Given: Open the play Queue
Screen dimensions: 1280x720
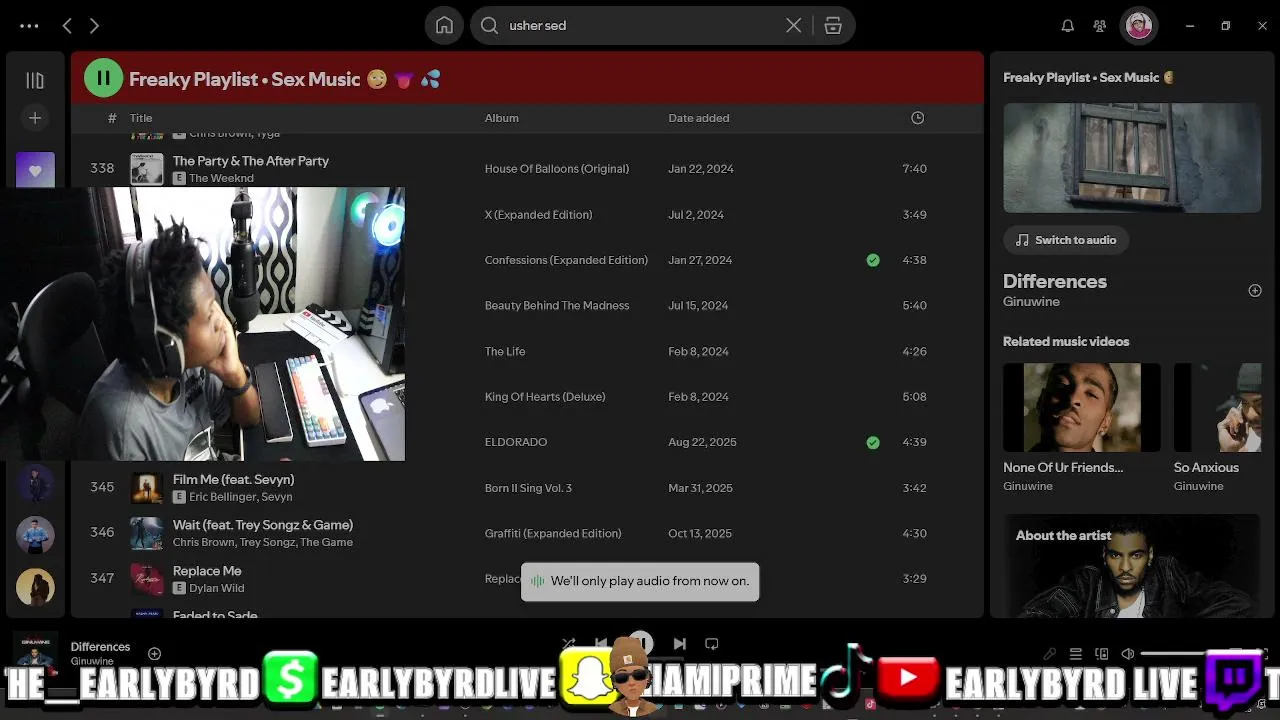Looking at the screenshot, I should (x=1076, y=654).
